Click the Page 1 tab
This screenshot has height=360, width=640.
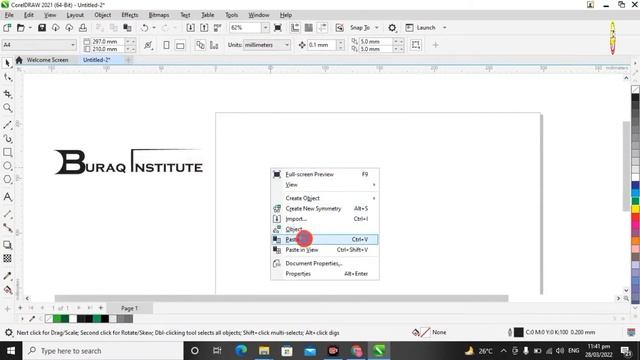129,308
